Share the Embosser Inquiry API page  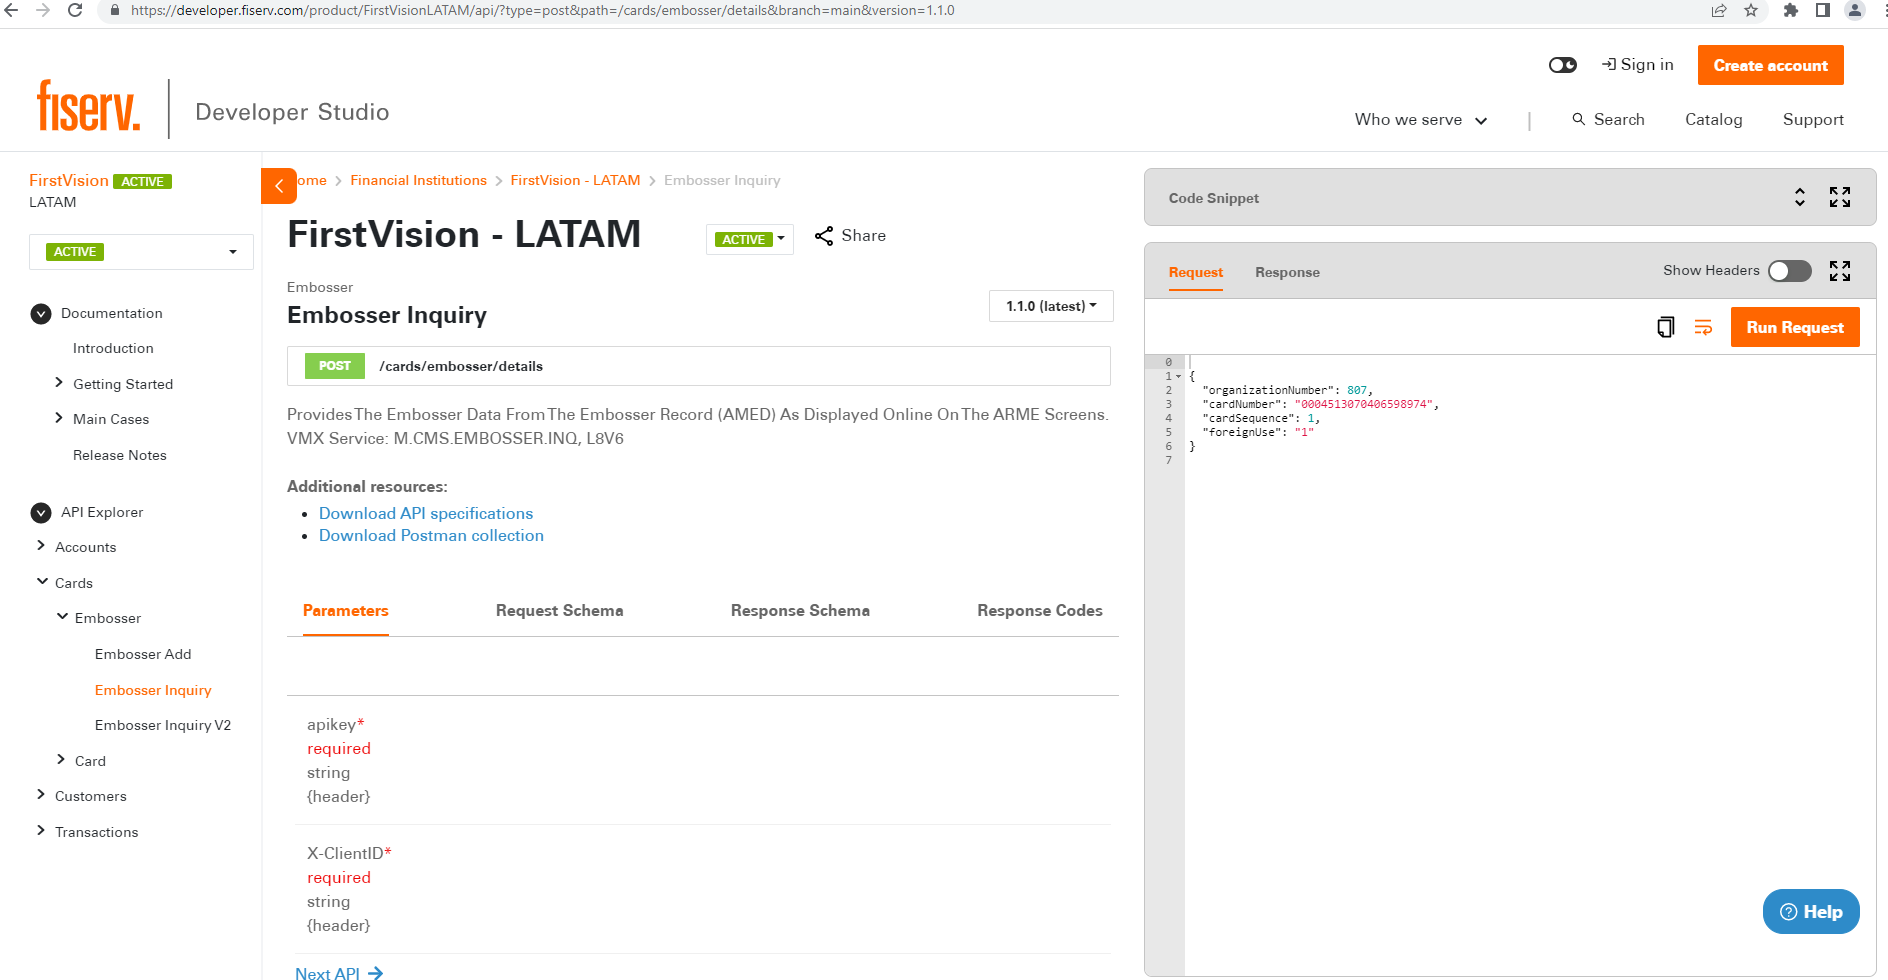coord(849,236)
